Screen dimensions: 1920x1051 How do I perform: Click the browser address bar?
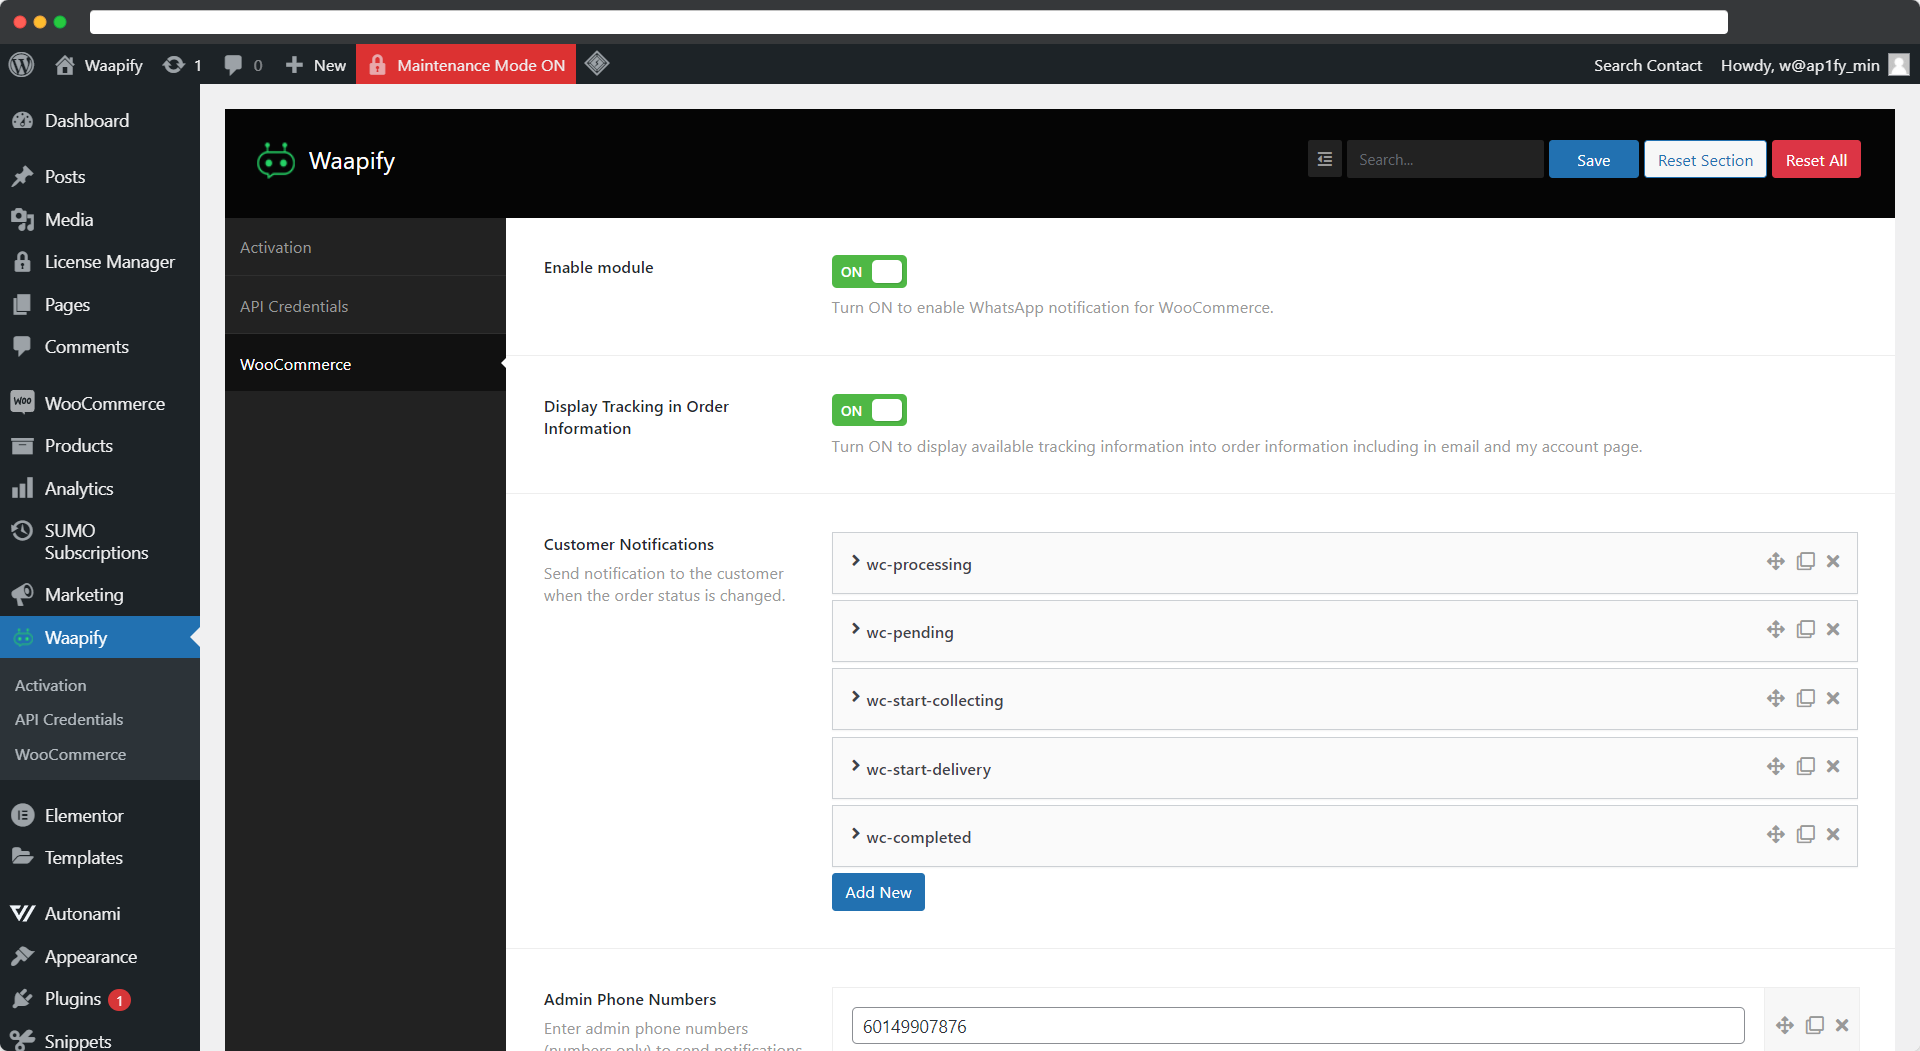point(908,22)
